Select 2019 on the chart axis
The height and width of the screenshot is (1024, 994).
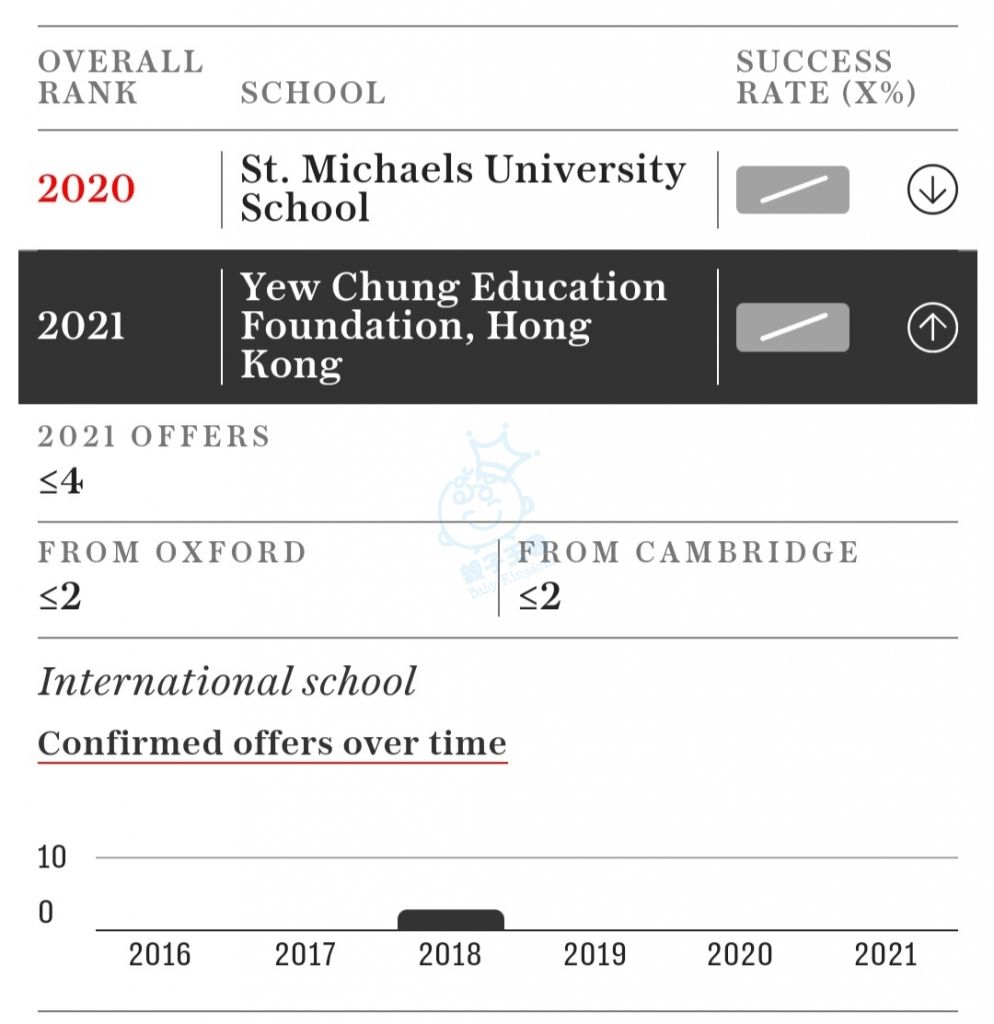point(595,955)
